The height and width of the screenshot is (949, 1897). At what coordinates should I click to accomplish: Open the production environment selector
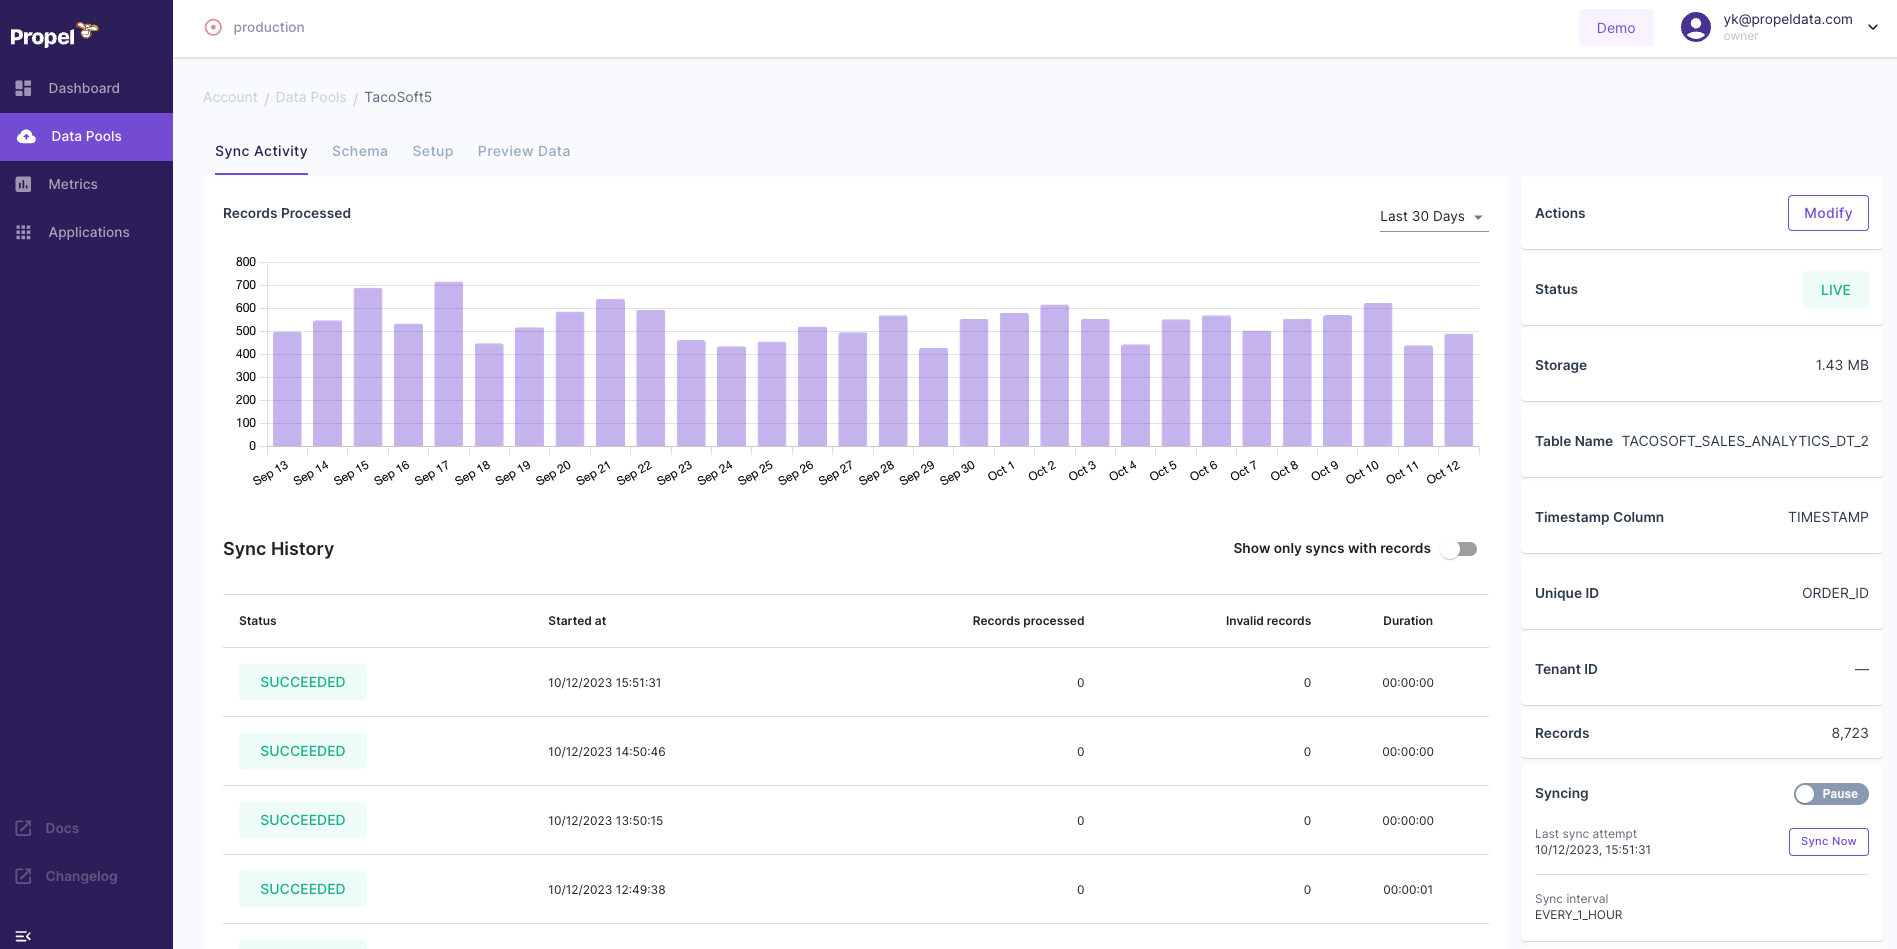pyautogui.click(x=255, y=27)
